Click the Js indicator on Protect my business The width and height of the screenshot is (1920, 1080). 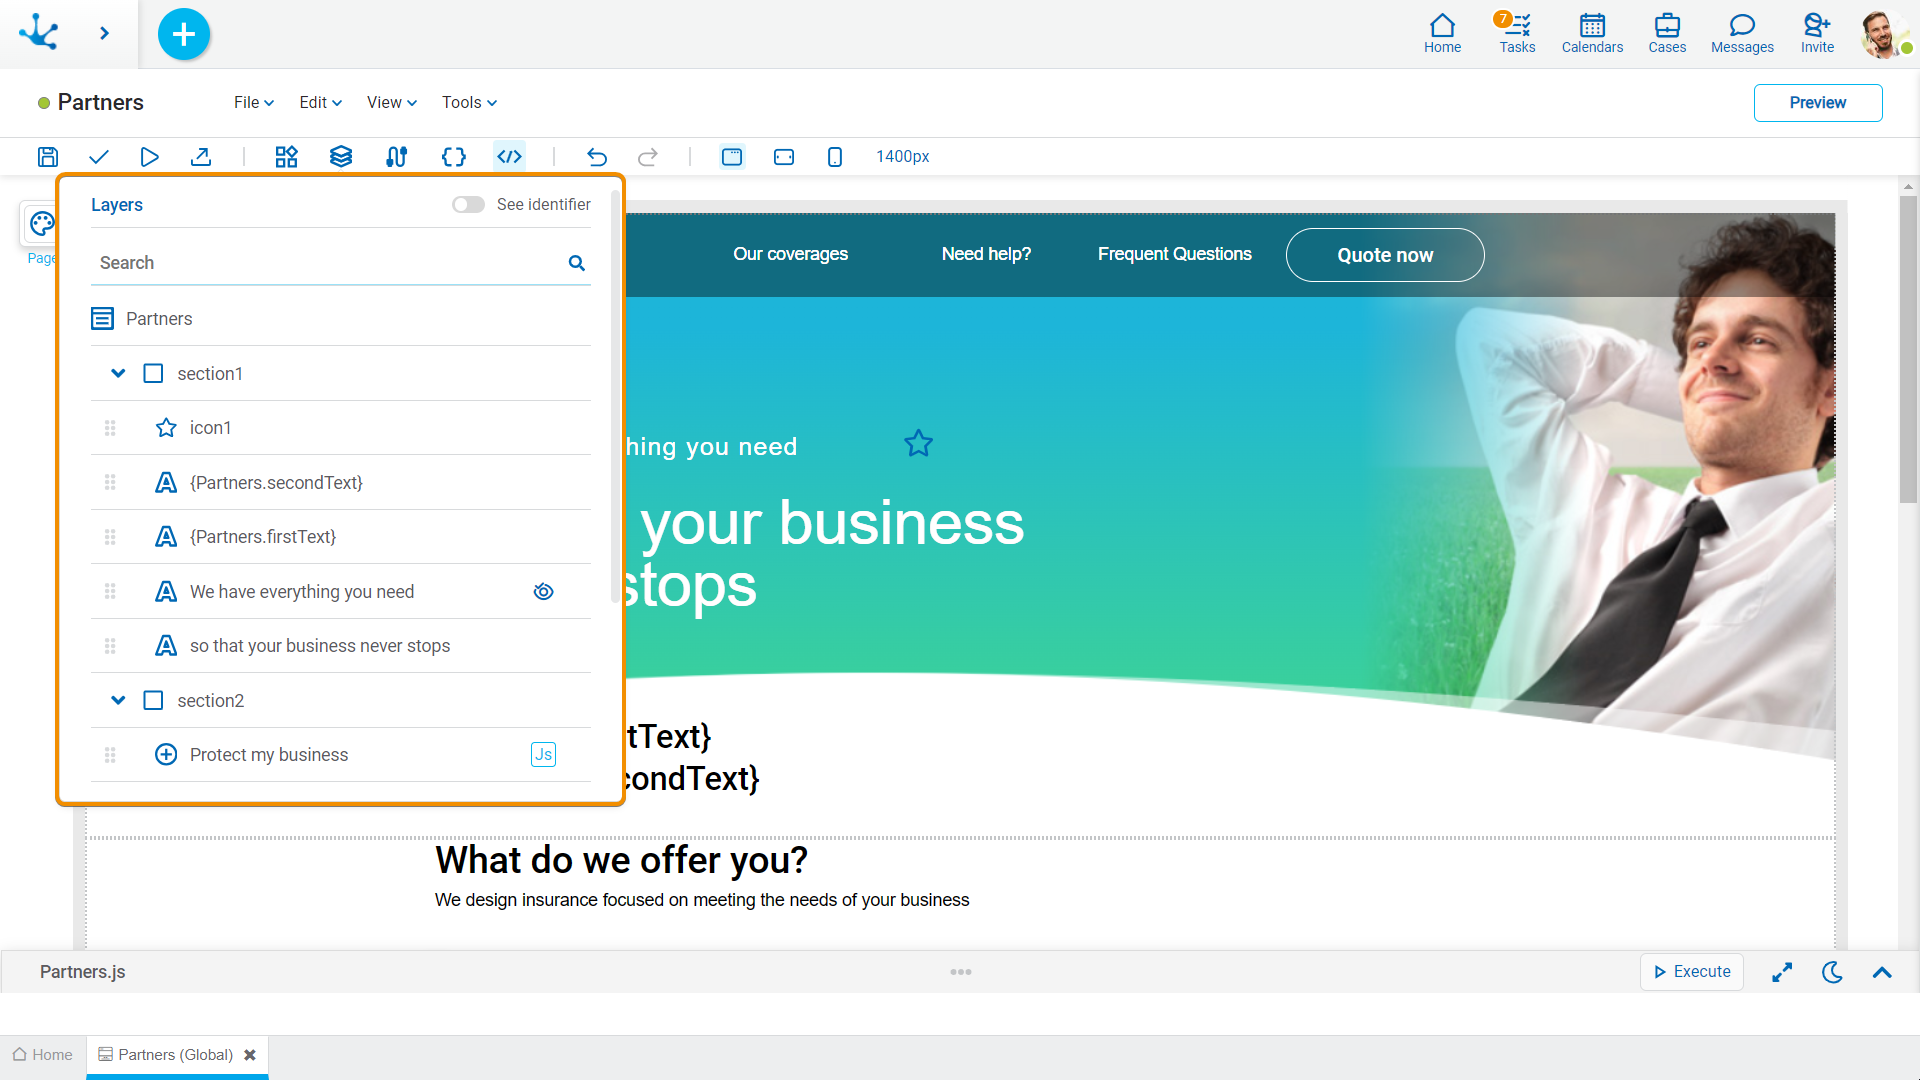tap(543, 755)
